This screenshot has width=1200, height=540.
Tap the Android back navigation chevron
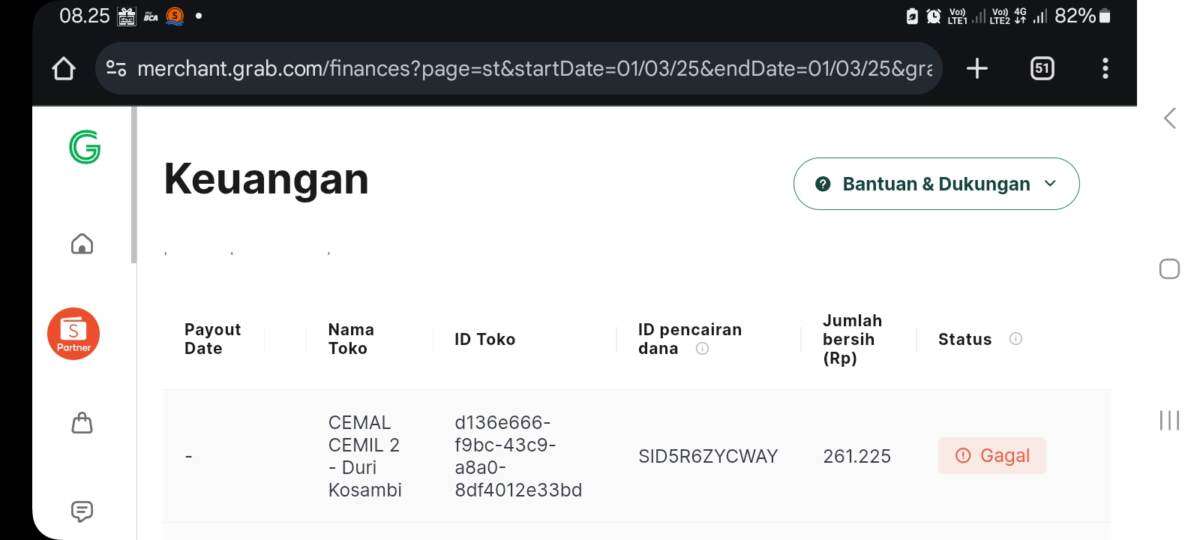click(x=1169, y=118)
